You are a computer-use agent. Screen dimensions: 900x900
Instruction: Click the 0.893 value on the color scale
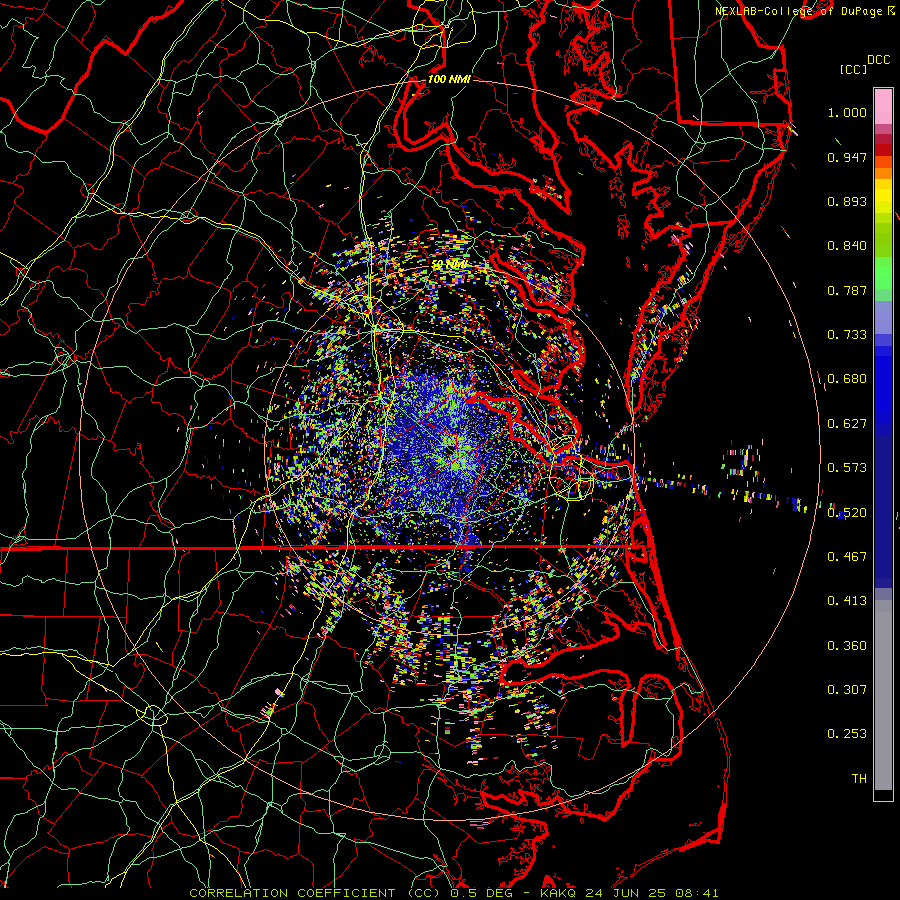point(847,201)
